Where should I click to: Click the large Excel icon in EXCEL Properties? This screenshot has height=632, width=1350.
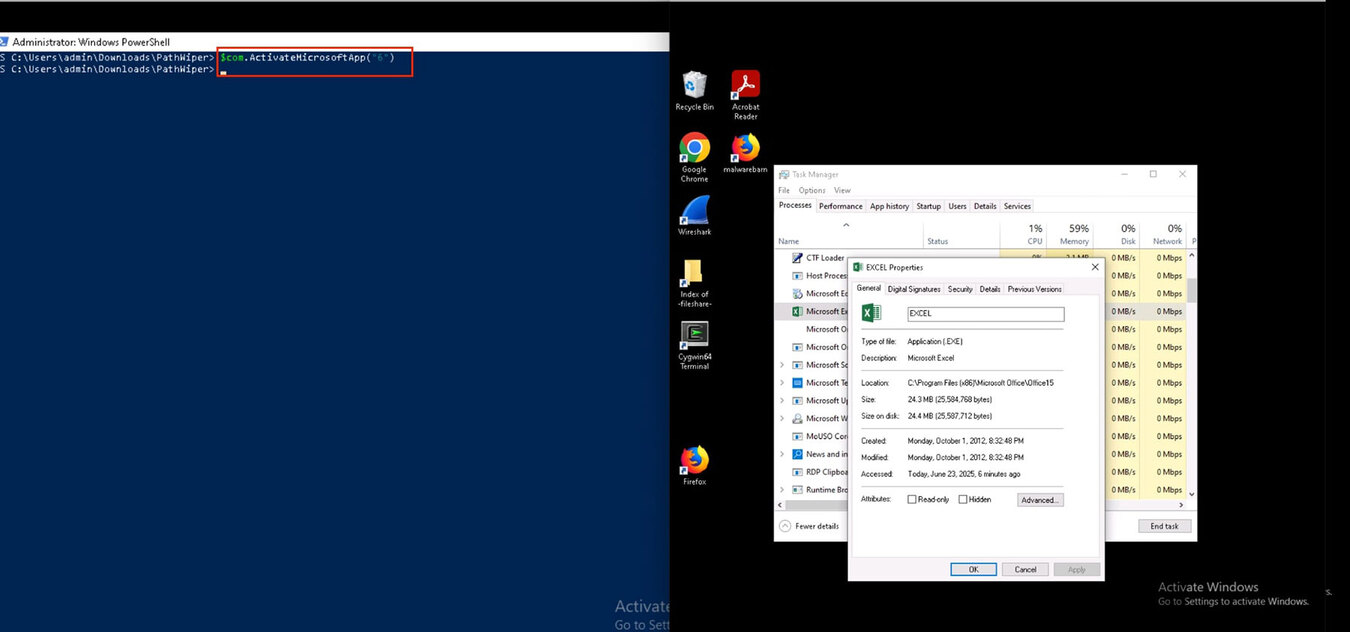pos(871,313)
